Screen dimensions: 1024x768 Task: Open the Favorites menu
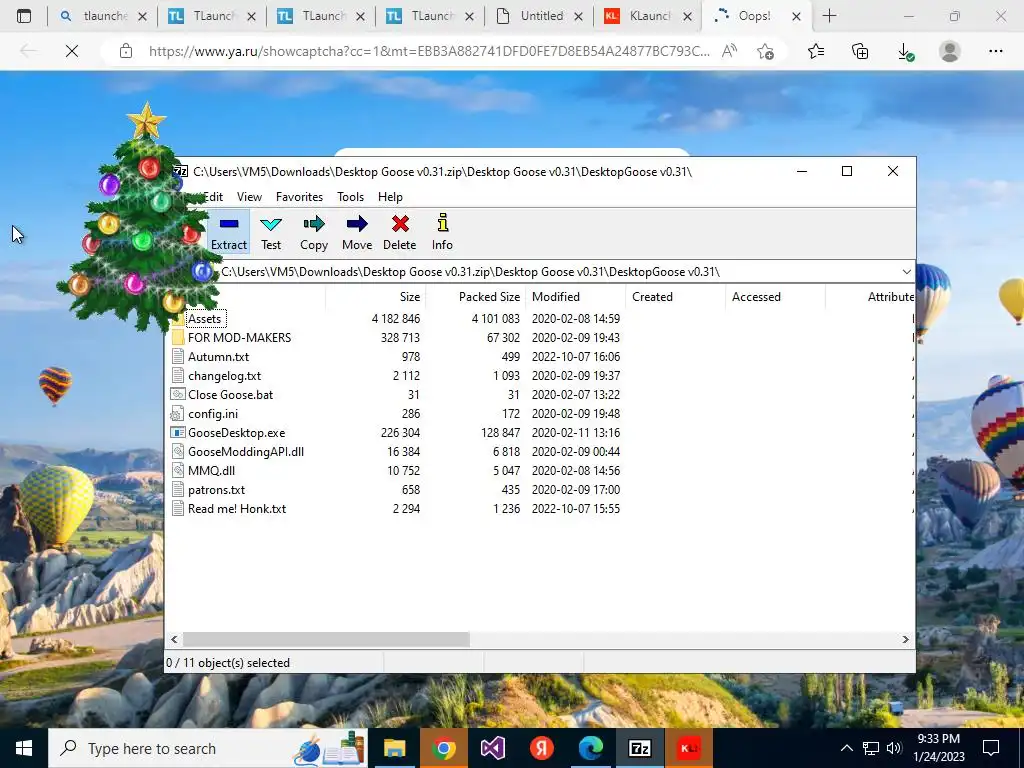(x=299, y=197)
